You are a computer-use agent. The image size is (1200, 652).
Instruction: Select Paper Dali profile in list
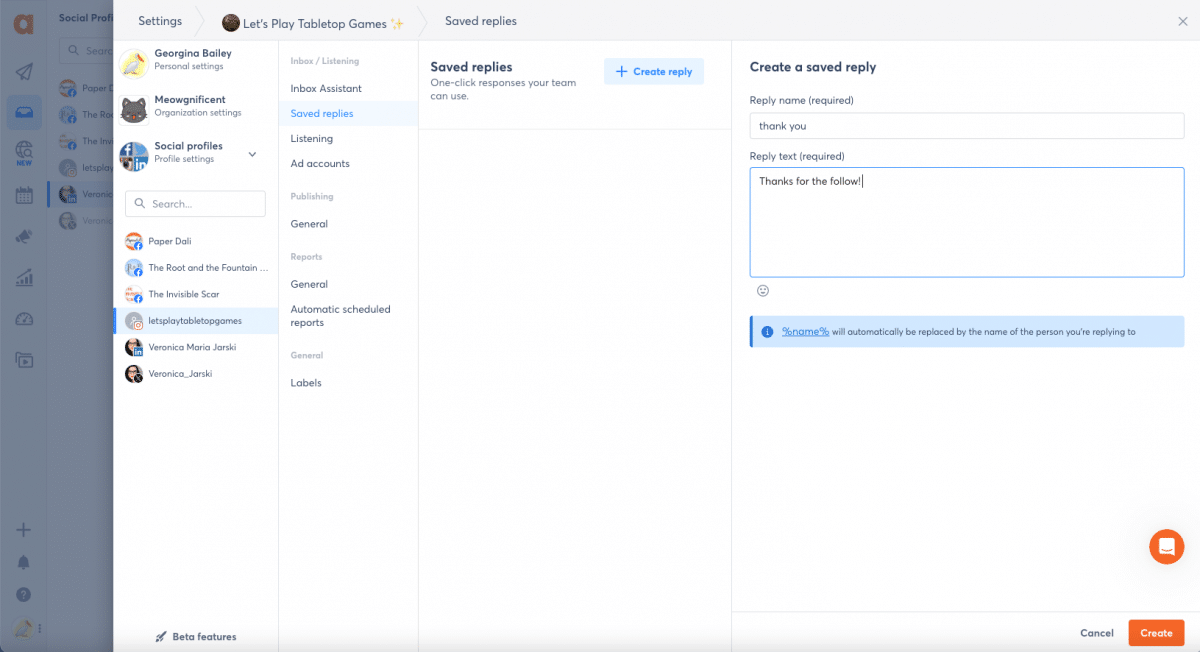point(169,242)
